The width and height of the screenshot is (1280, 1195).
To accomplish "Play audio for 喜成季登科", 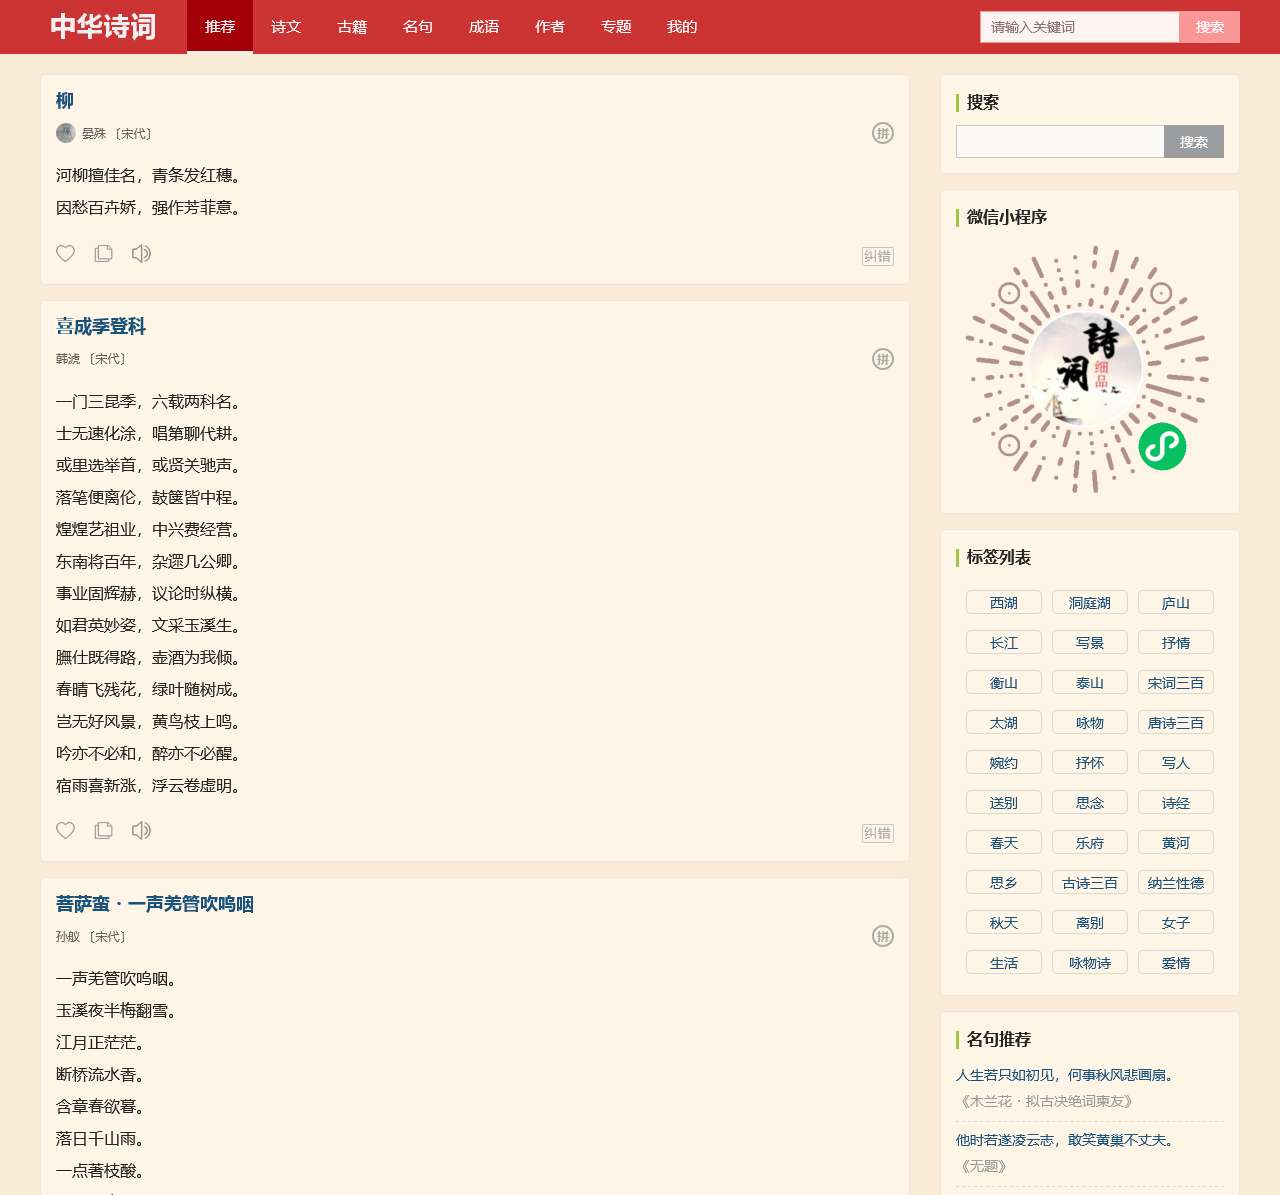I will [141, 830].
